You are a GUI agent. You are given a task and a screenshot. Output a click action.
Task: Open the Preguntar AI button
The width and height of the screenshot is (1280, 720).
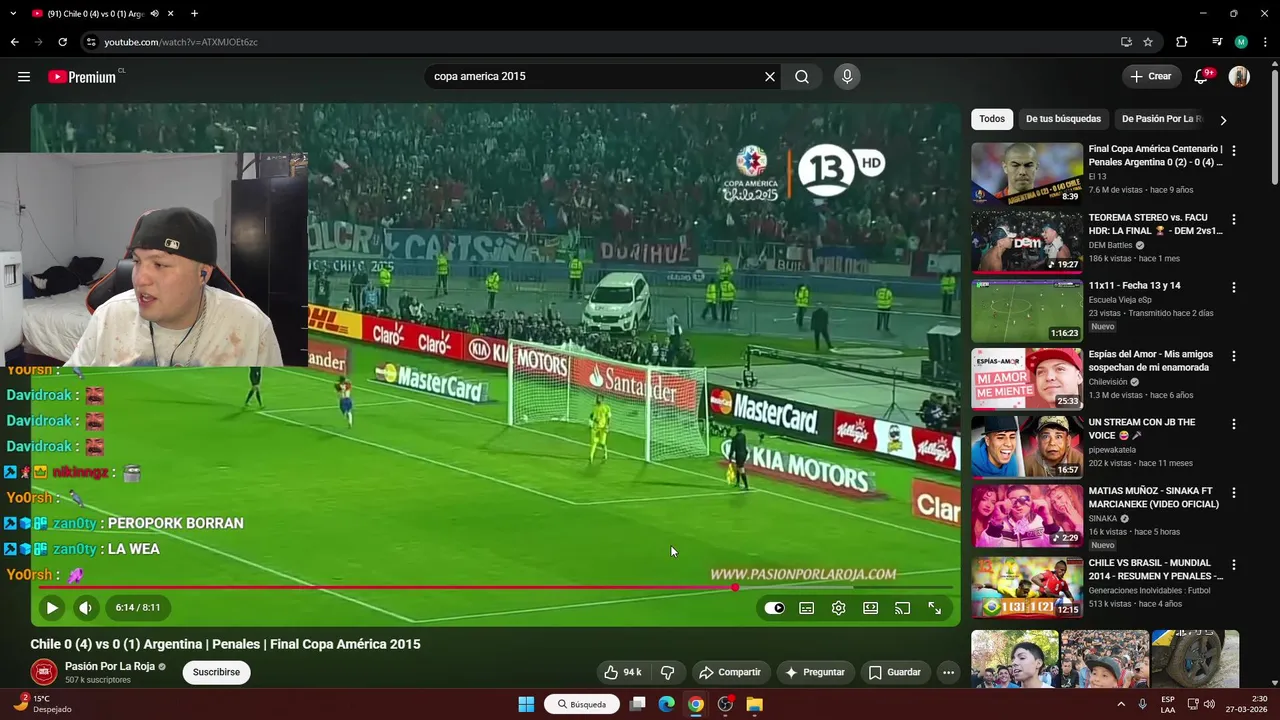[815, 672]
